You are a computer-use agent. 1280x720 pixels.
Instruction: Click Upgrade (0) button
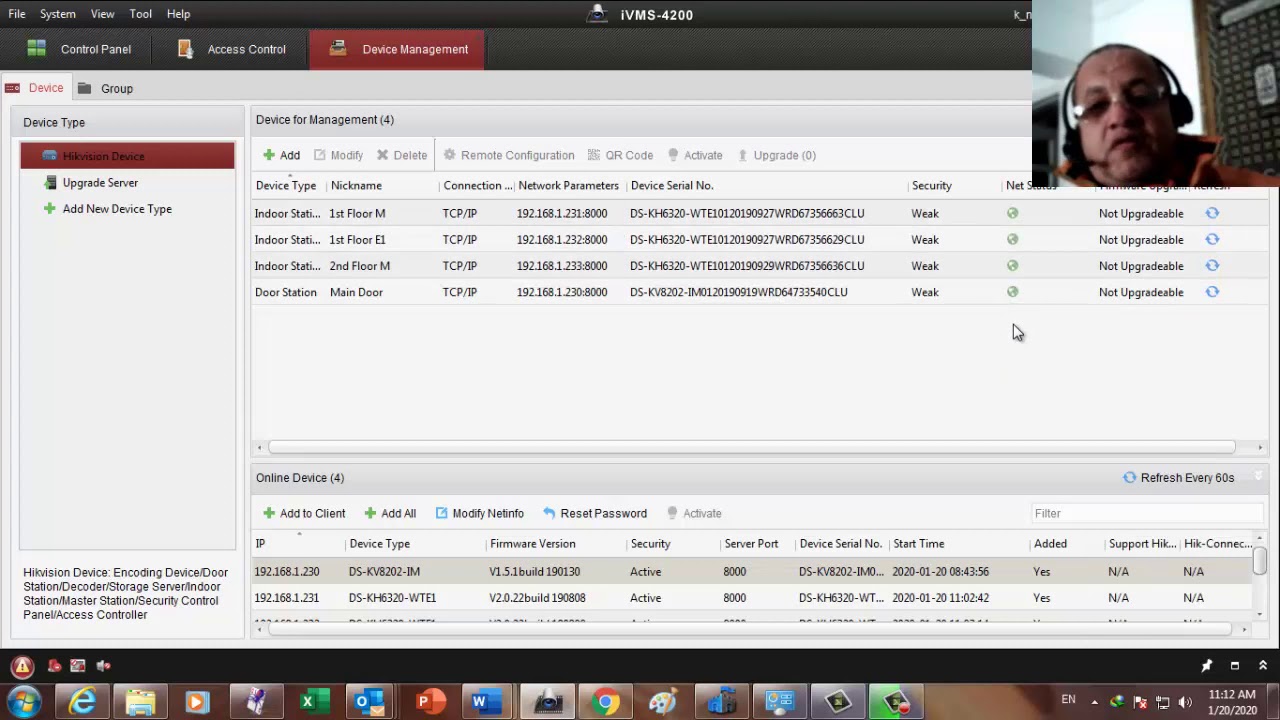point(777,155)
